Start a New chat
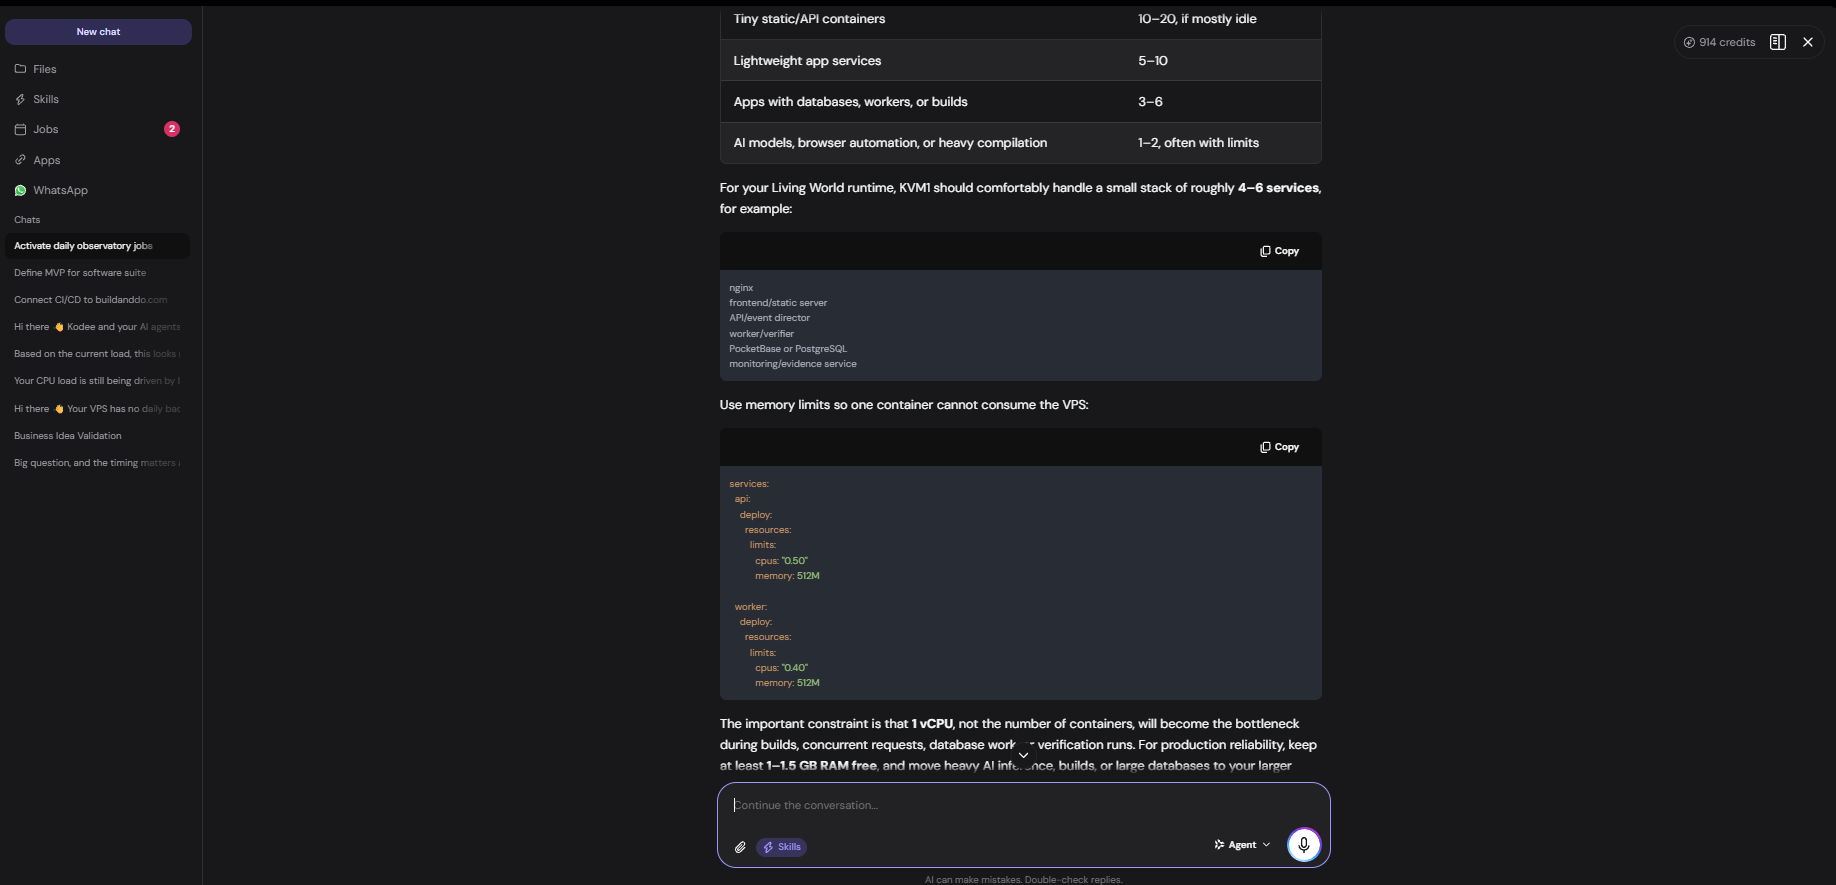This screenshot has height=885, width=1836. [x=98, y=32]
